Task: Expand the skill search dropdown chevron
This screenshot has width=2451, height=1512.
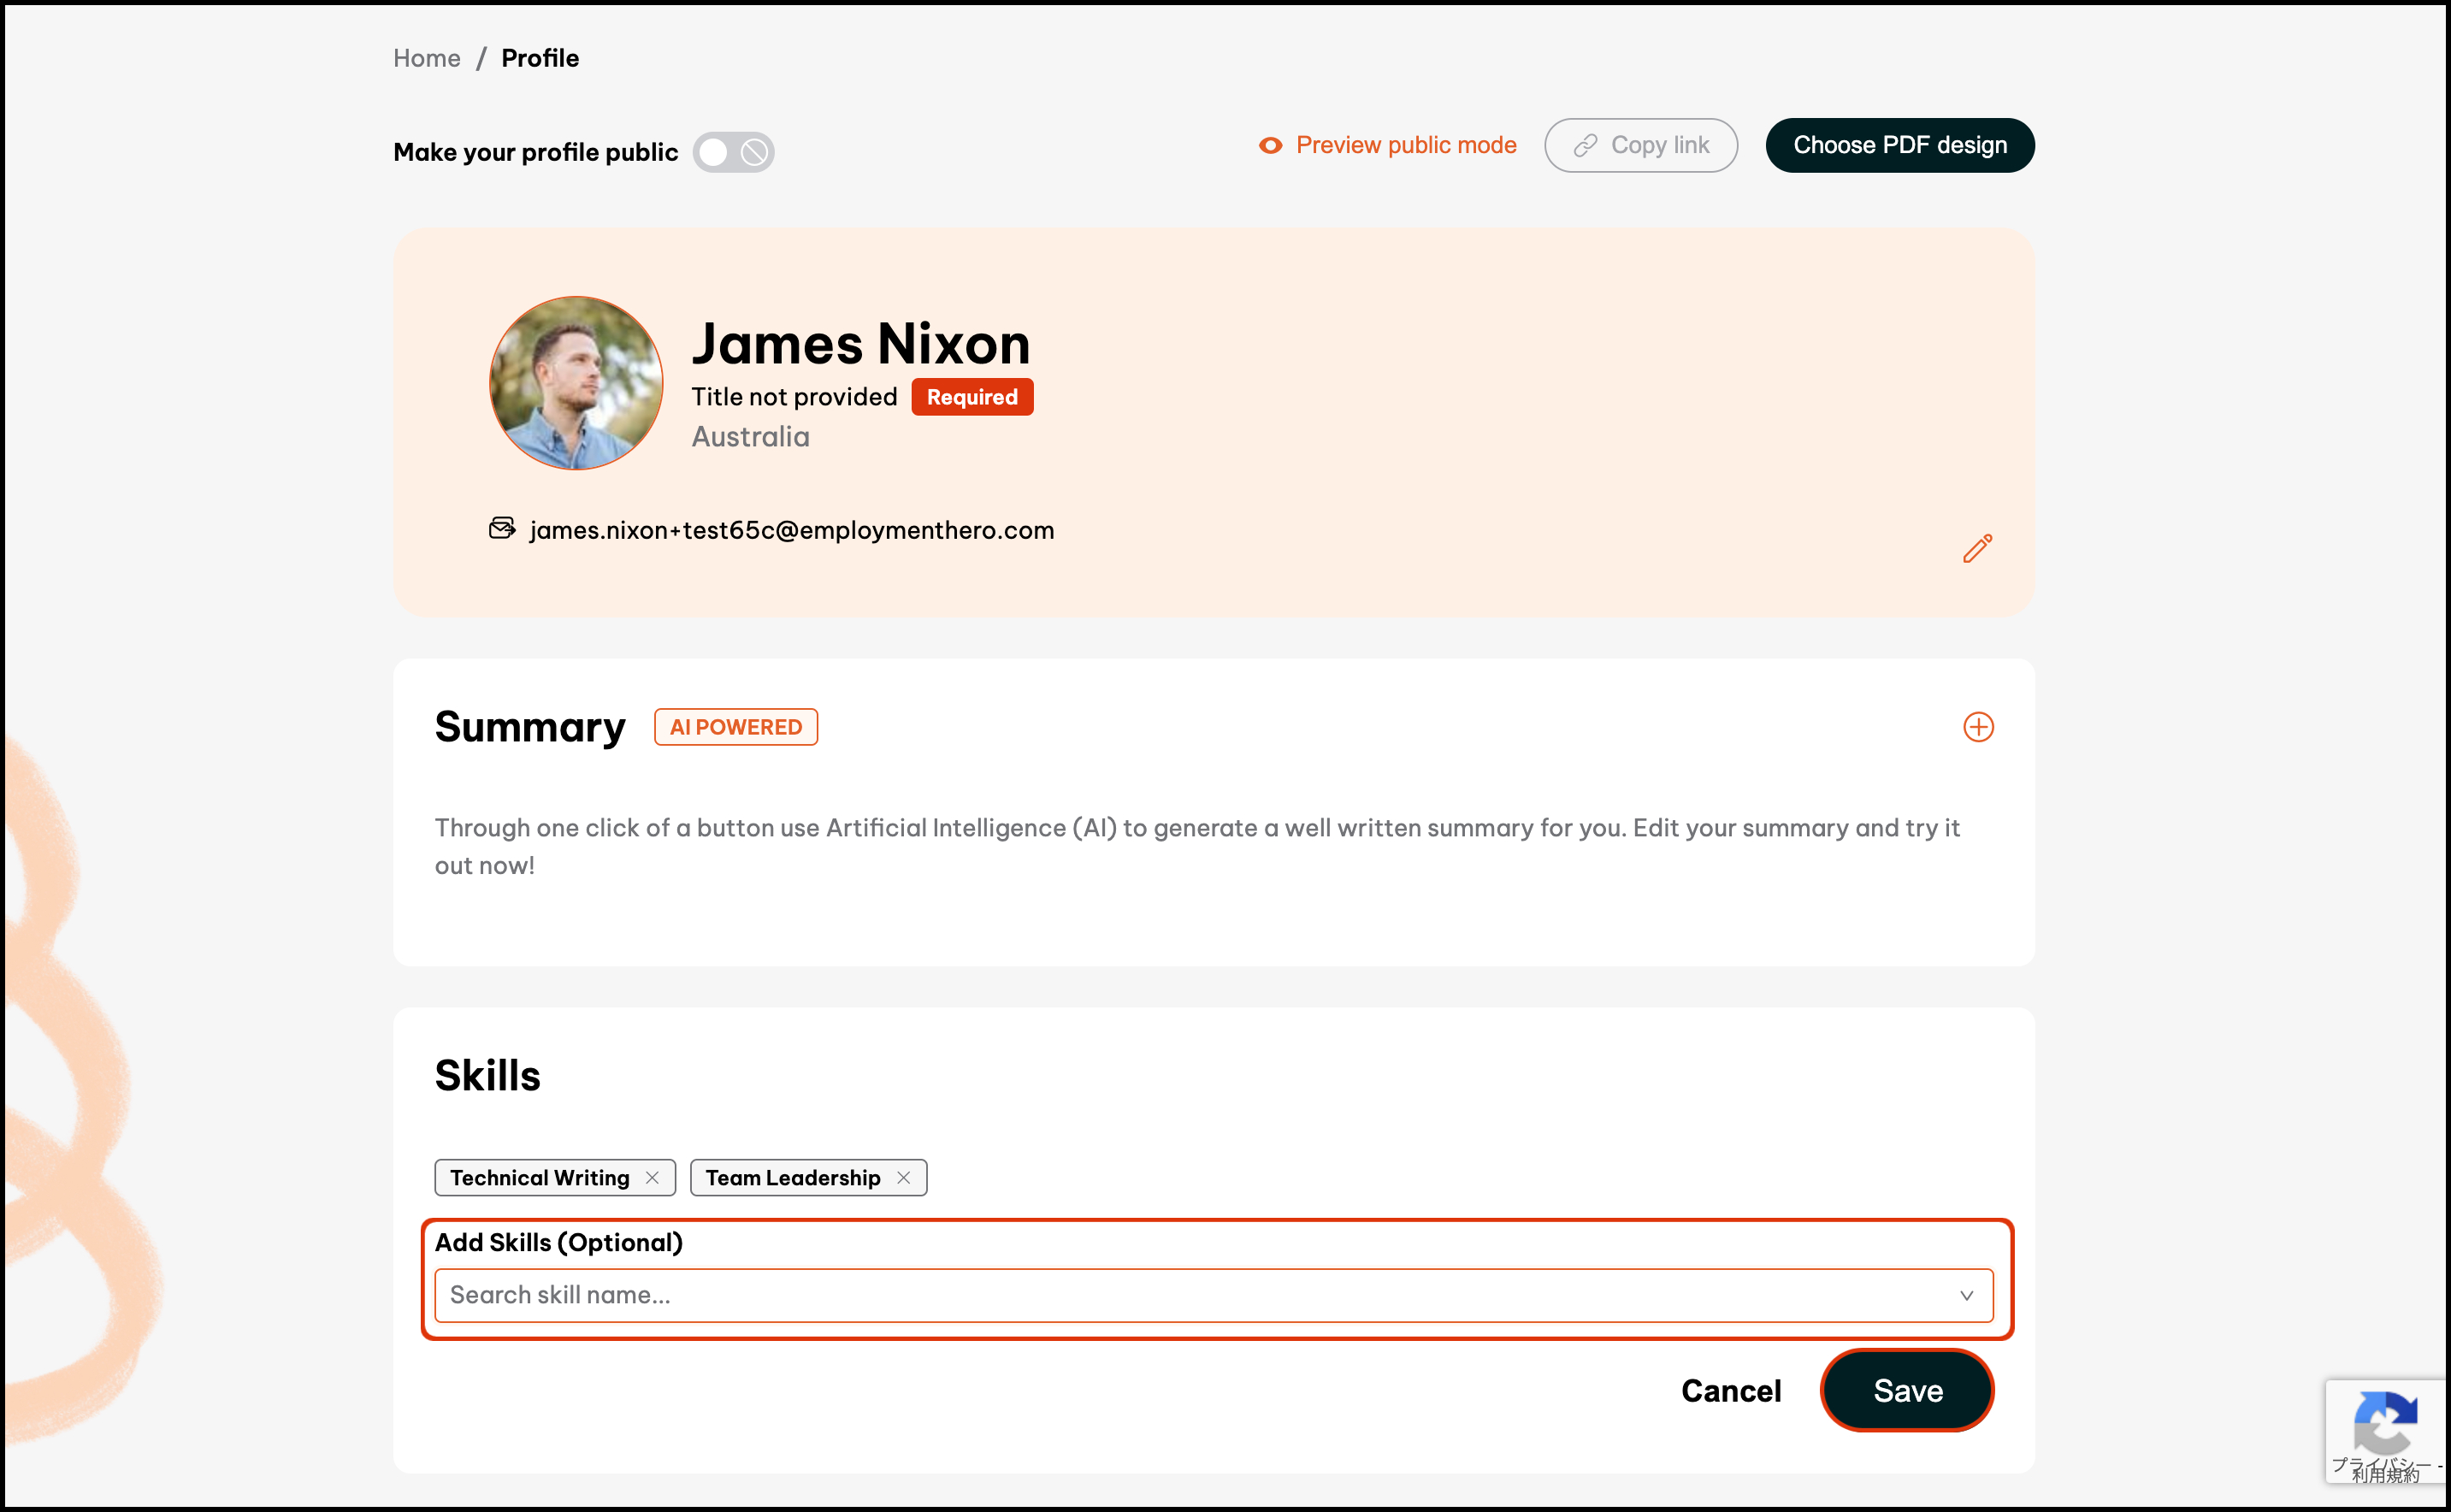Action: point(1965,1295)
